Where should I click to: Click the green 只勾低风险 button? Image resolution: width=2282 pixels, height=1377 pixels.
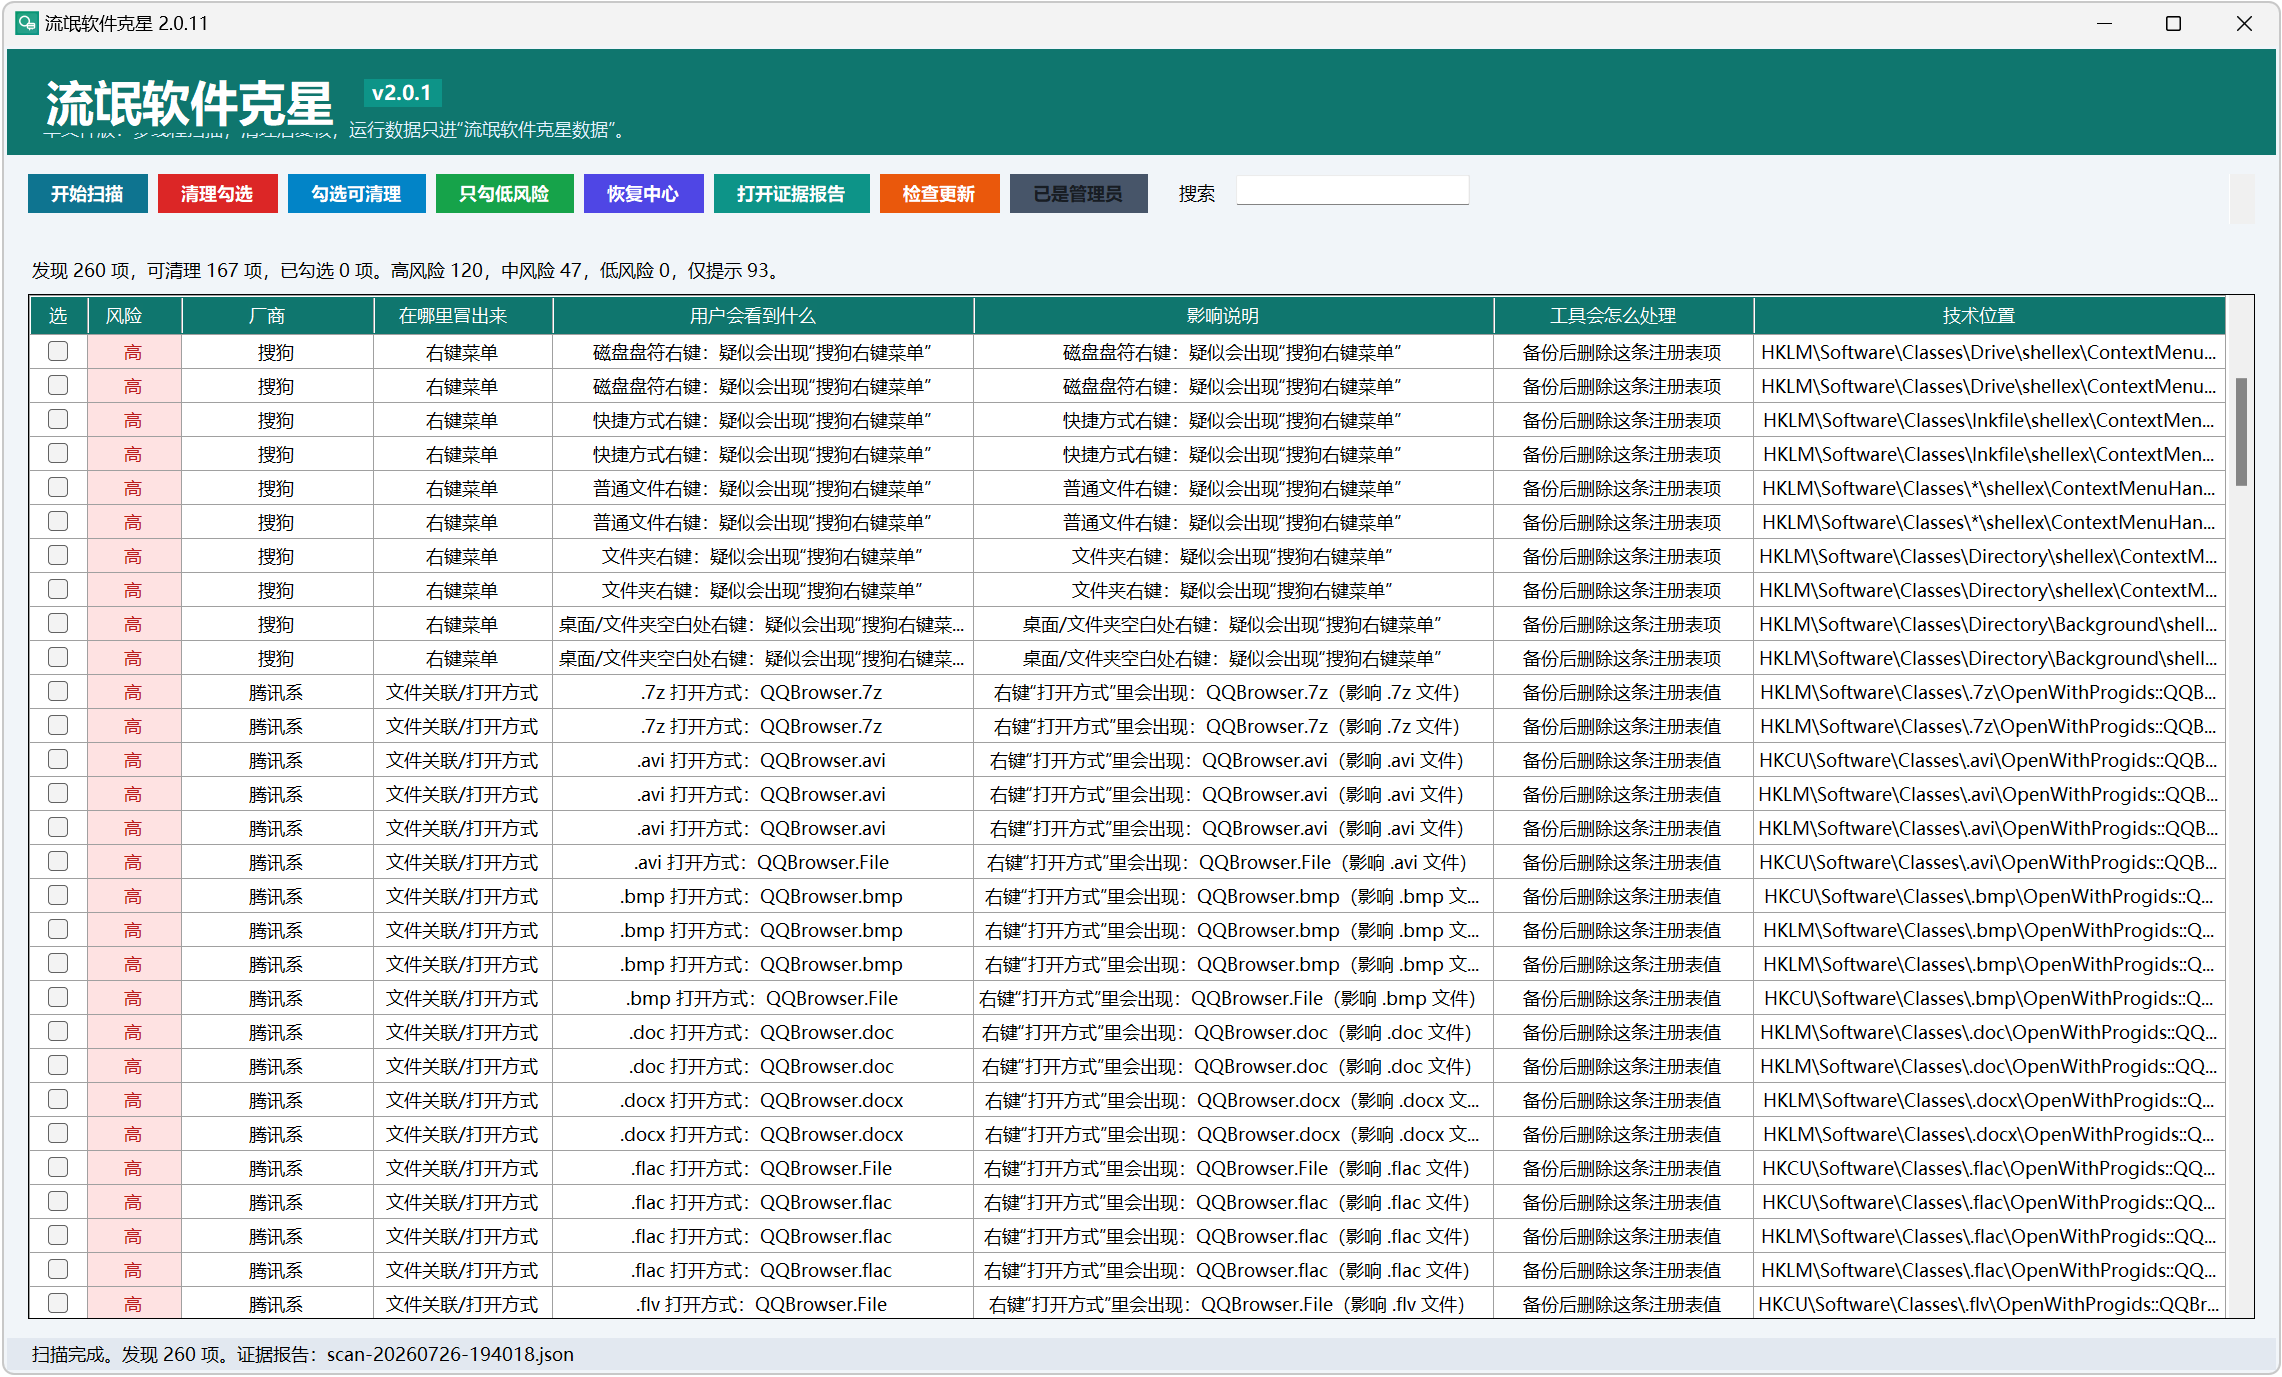tap(504, 194)
